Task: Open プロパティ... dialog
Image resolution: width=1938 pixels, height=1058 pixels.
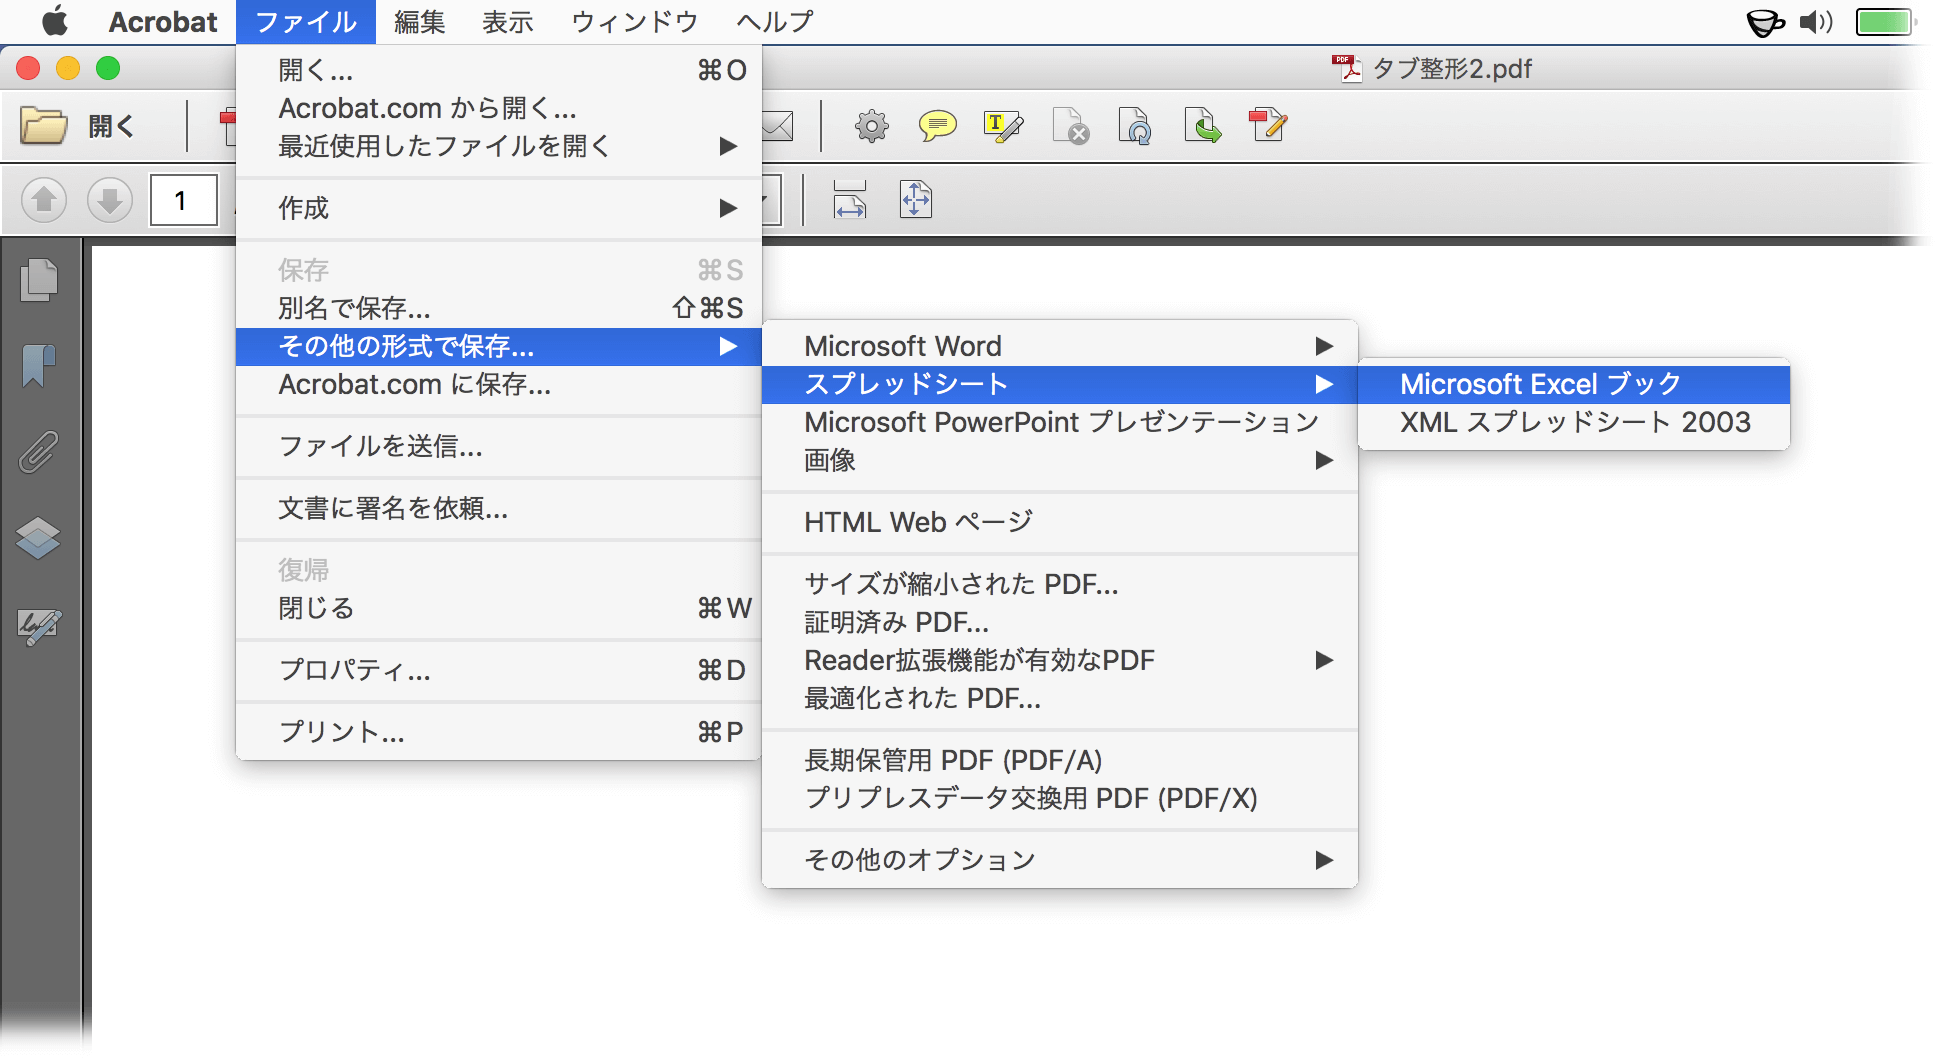Action: pos(498,670)
